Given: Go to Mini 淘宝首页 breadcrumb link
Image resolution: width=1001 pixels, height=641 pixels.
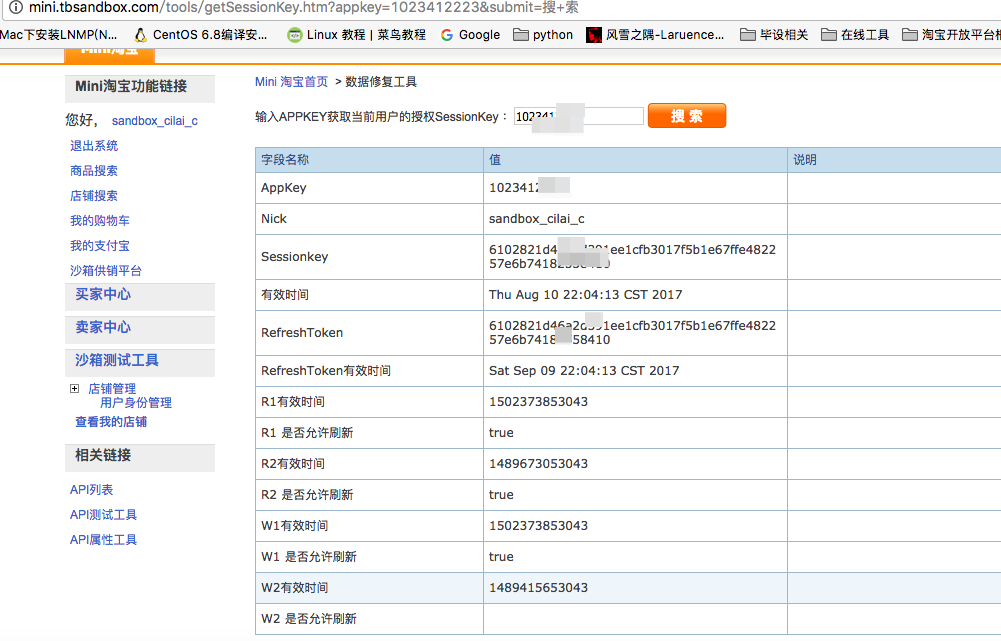Looking at the screenshot, I should [x=291, y=82].
